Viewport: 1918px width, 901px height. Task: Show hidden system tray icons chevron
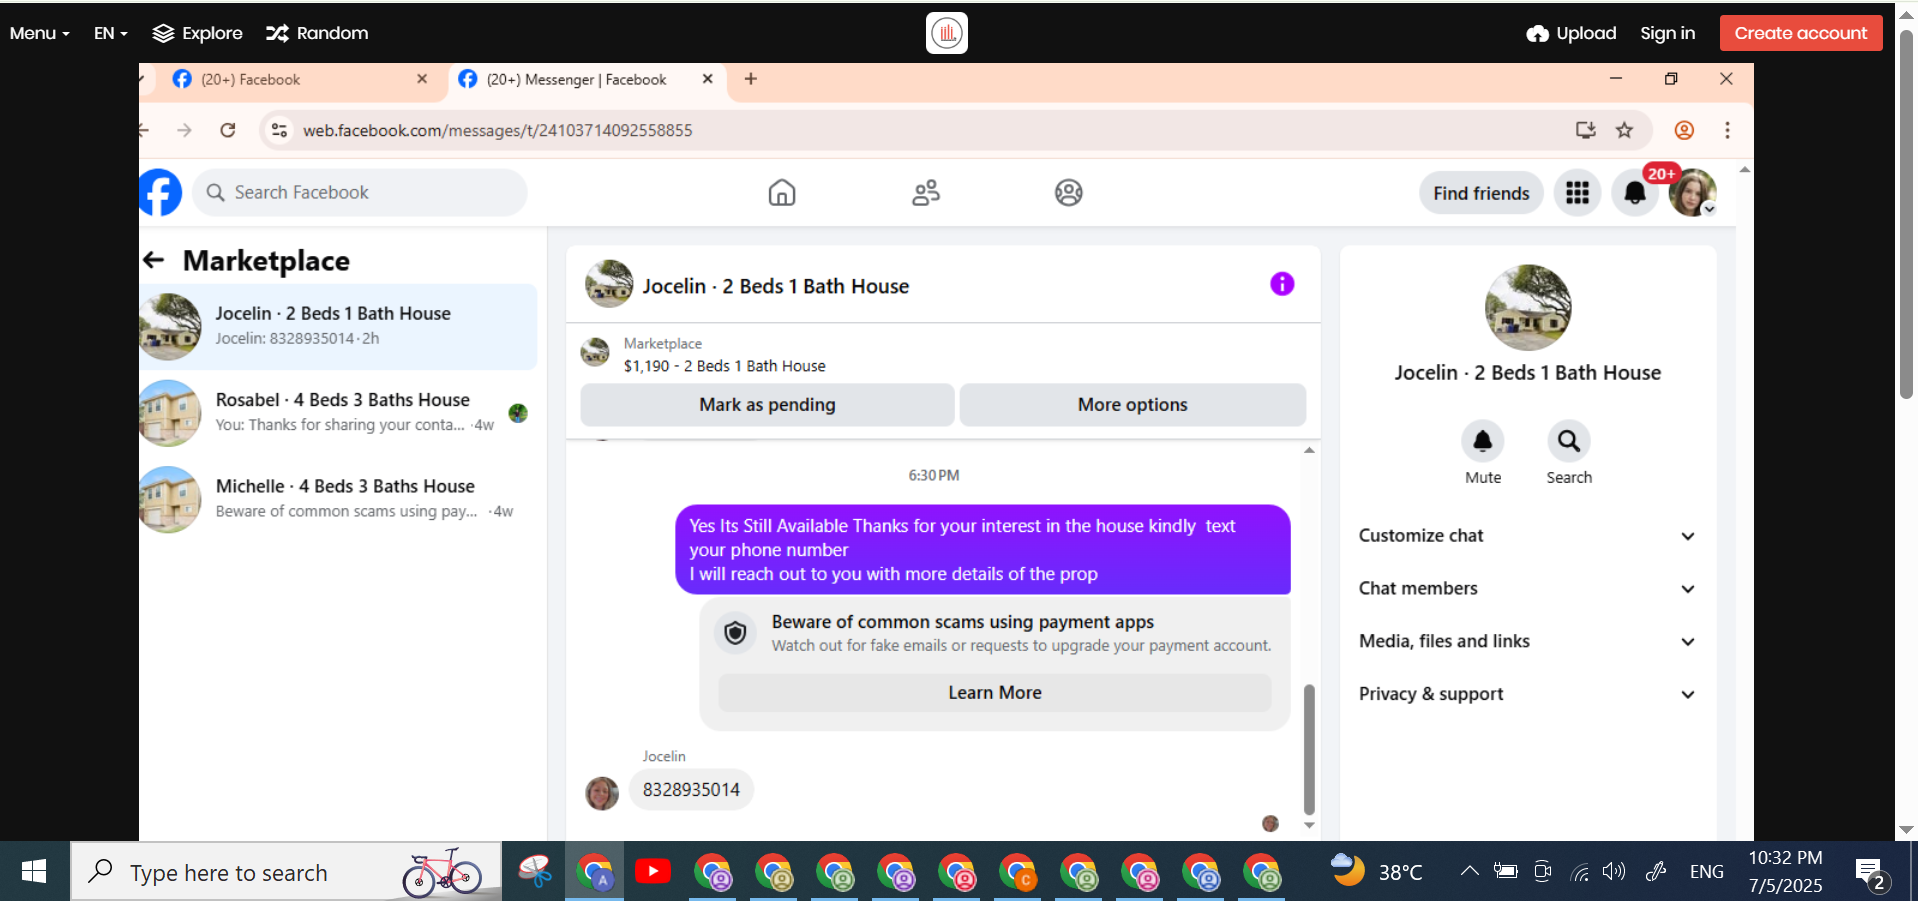pos(1469,871)
